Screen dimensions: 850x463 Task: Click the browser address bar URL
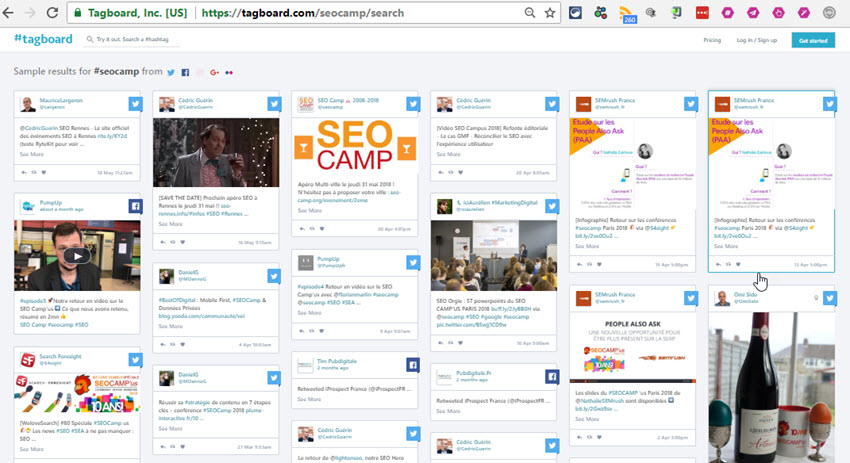coord(302,13)
